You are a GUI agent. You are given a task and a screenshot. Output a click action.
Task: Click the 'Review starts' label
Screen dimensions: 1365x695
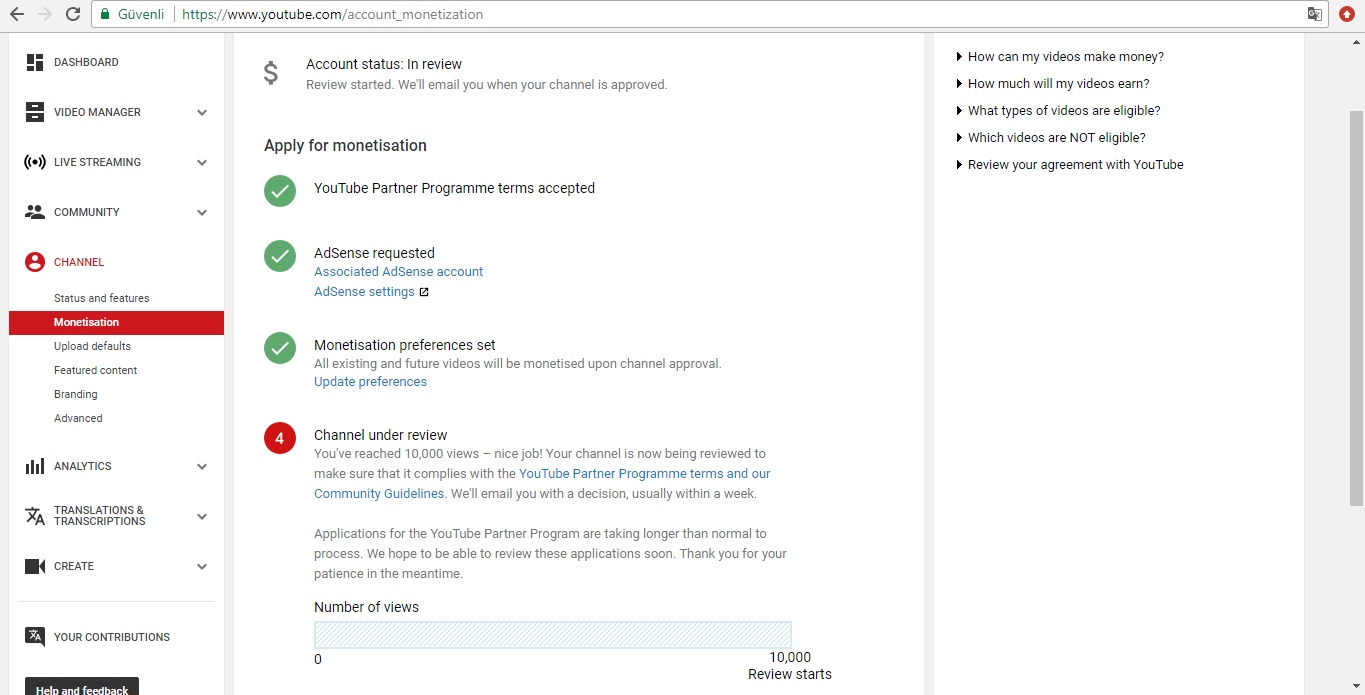click(790, 675)
